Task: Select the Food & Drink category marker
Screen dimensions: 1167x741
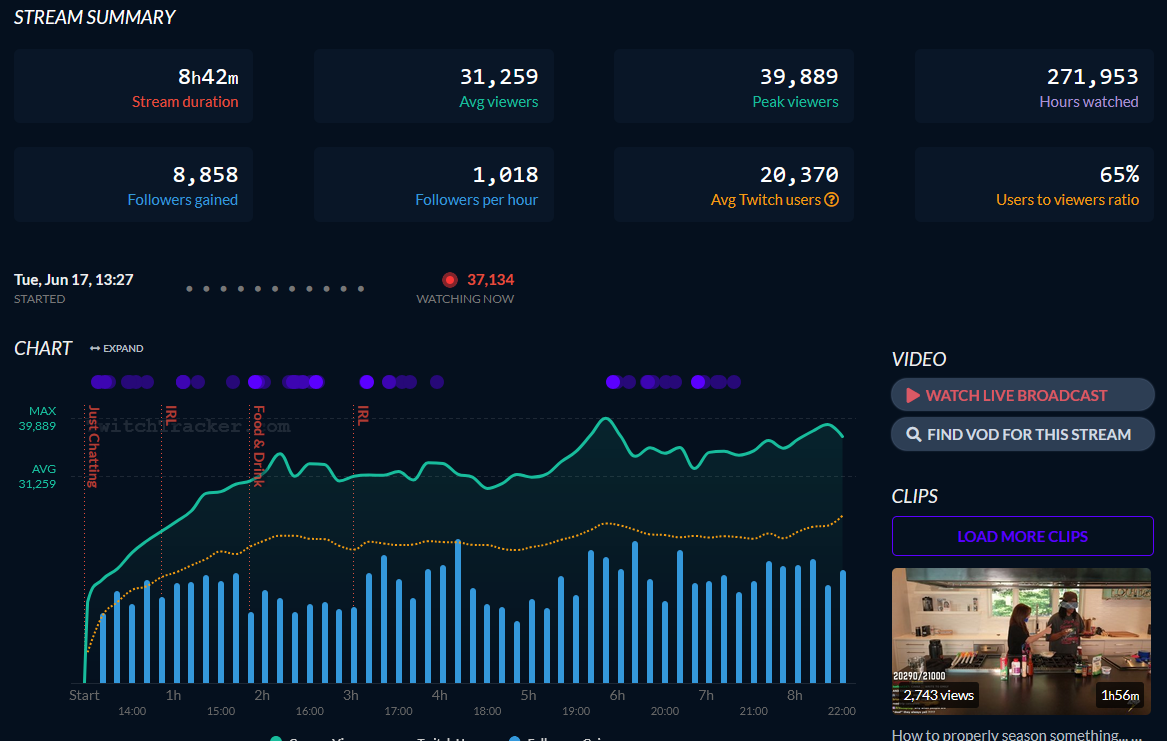Action: pyautogui.click(x=258, y=446)
